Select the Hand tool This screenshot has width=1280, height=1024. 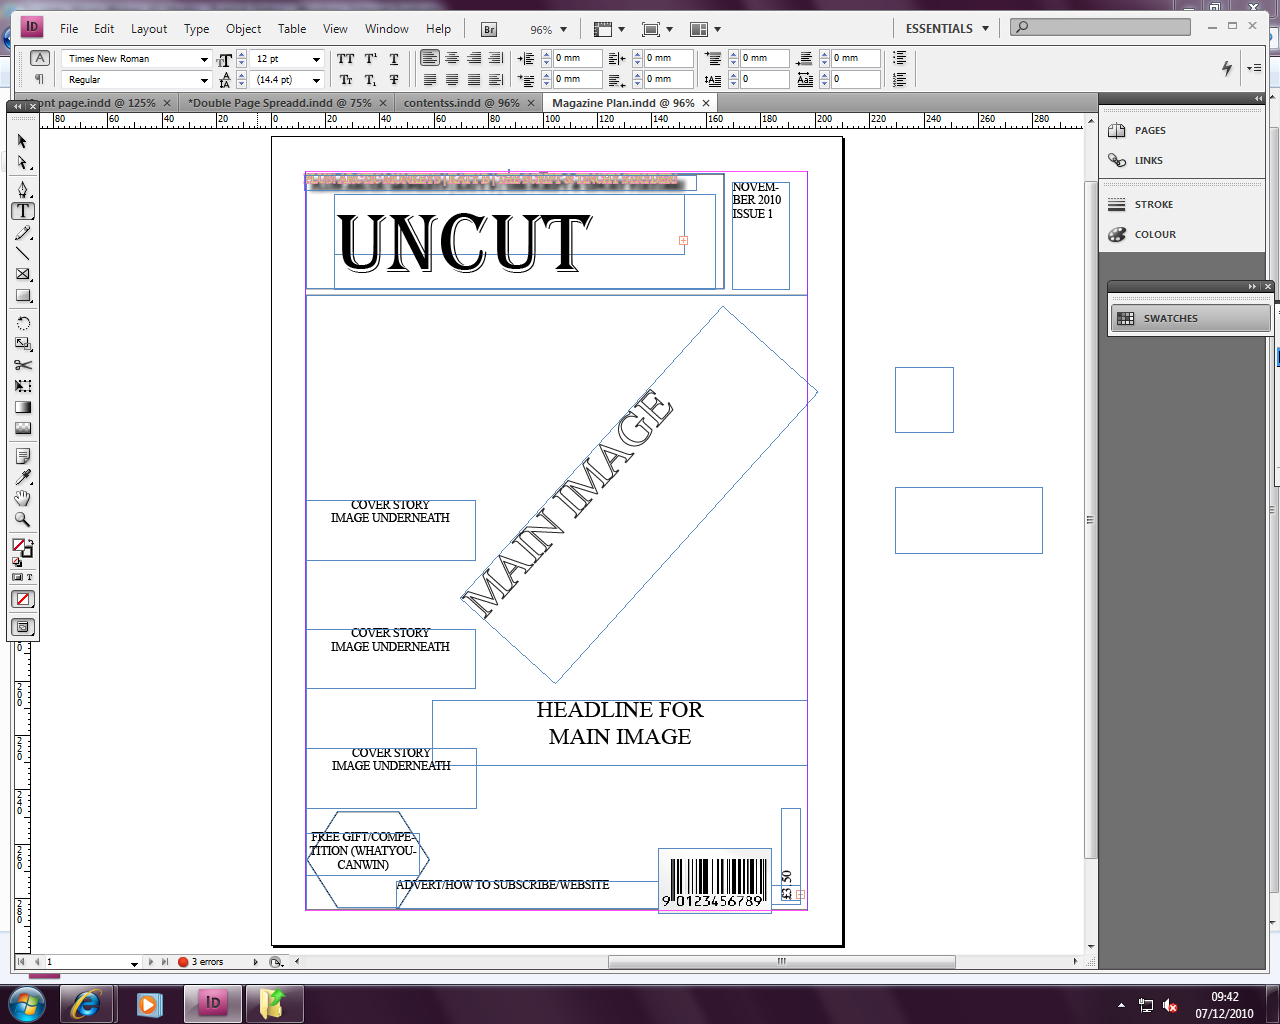(x=22, y=499)
